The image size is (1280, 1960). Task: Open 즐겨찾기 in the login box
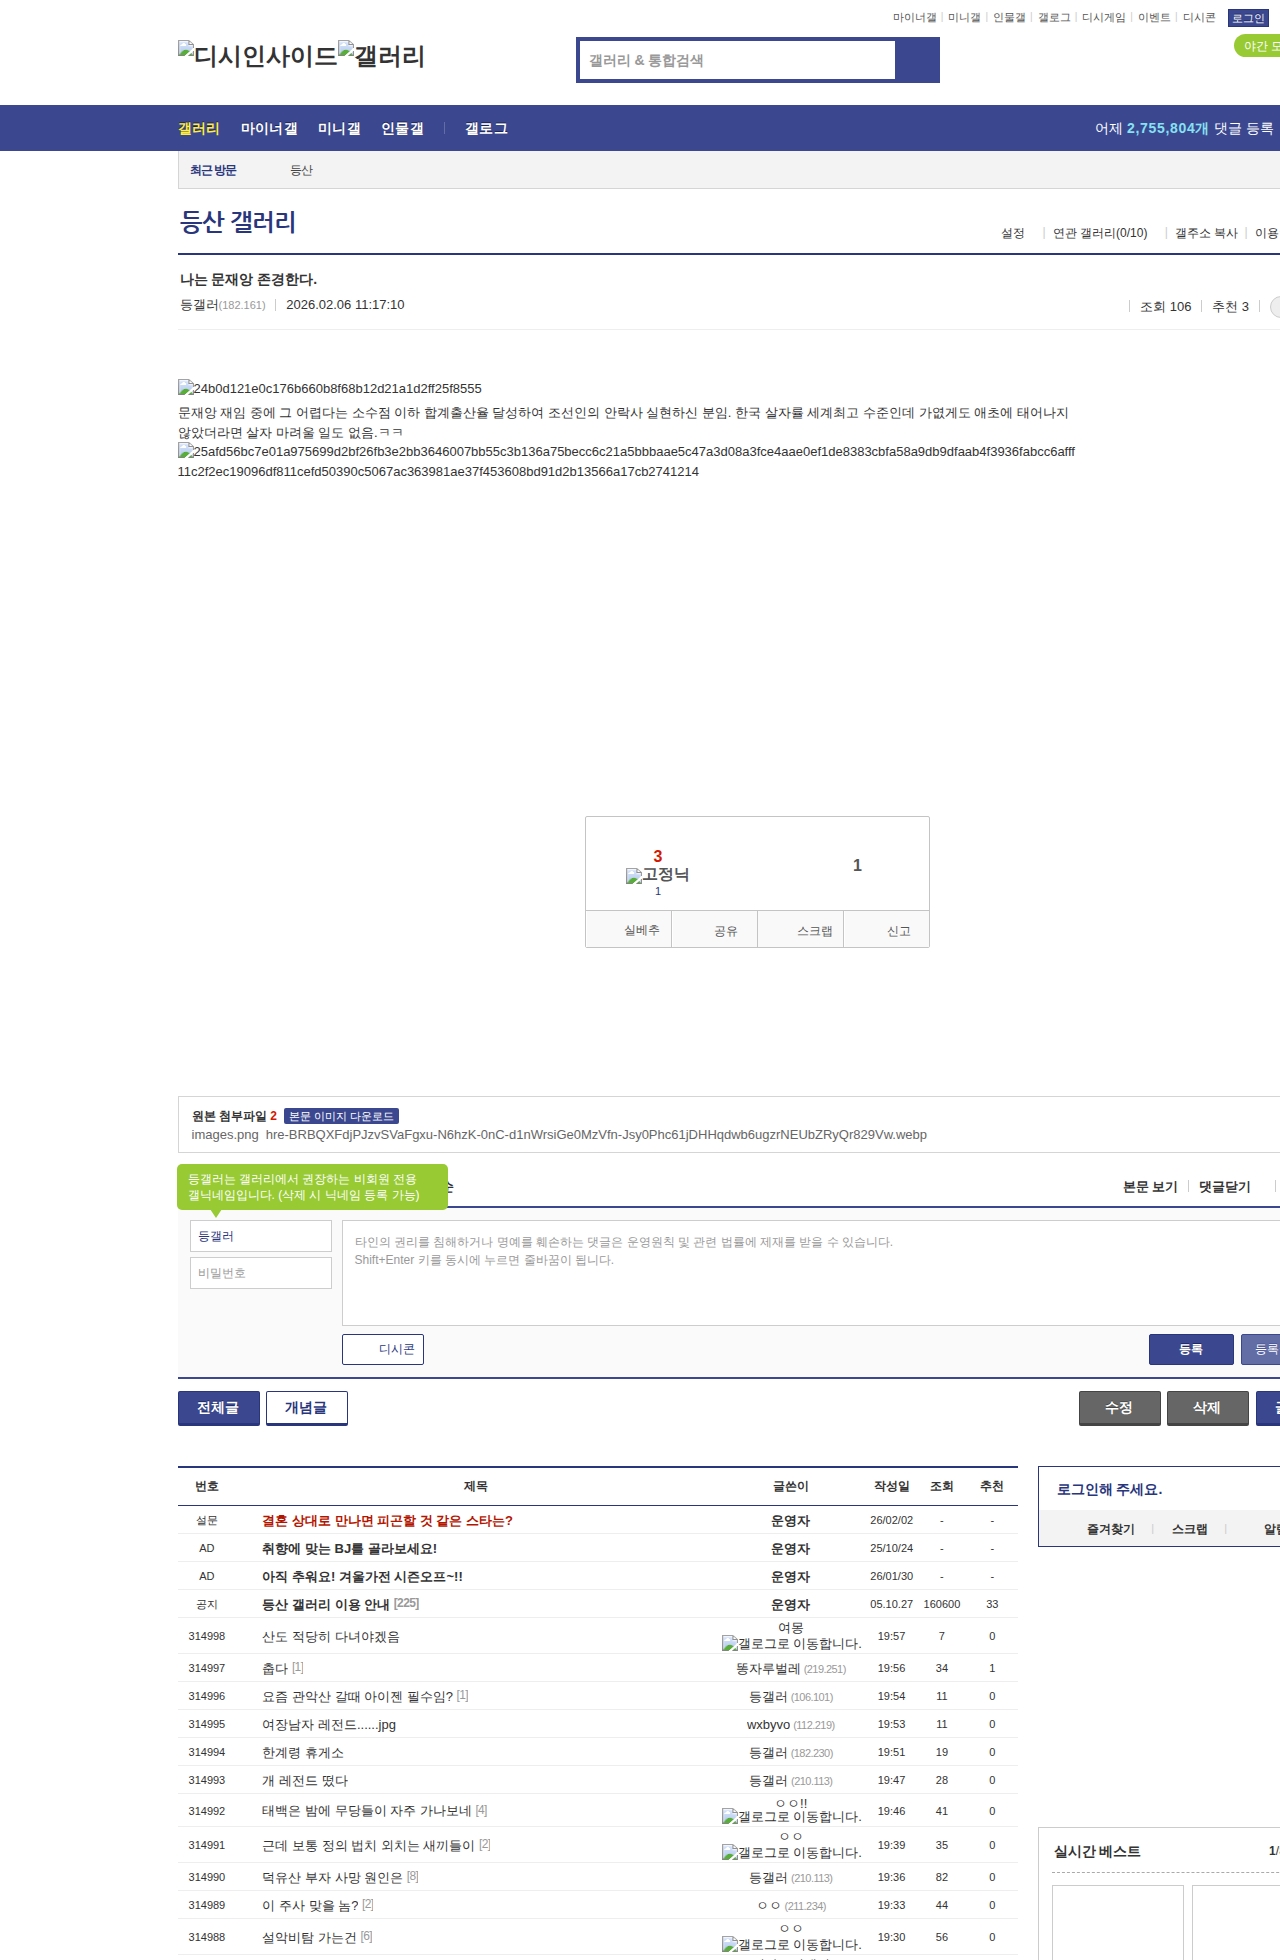[x=1111, y=1529]
